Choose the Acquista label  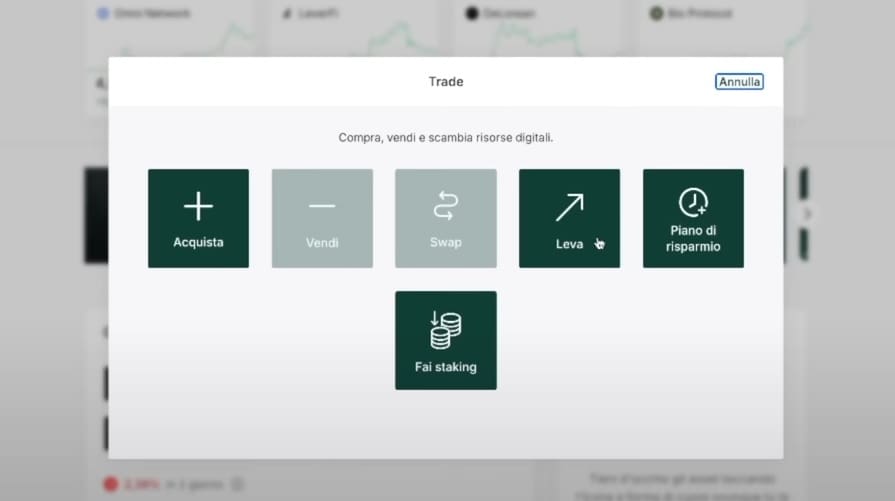(198, 243)
